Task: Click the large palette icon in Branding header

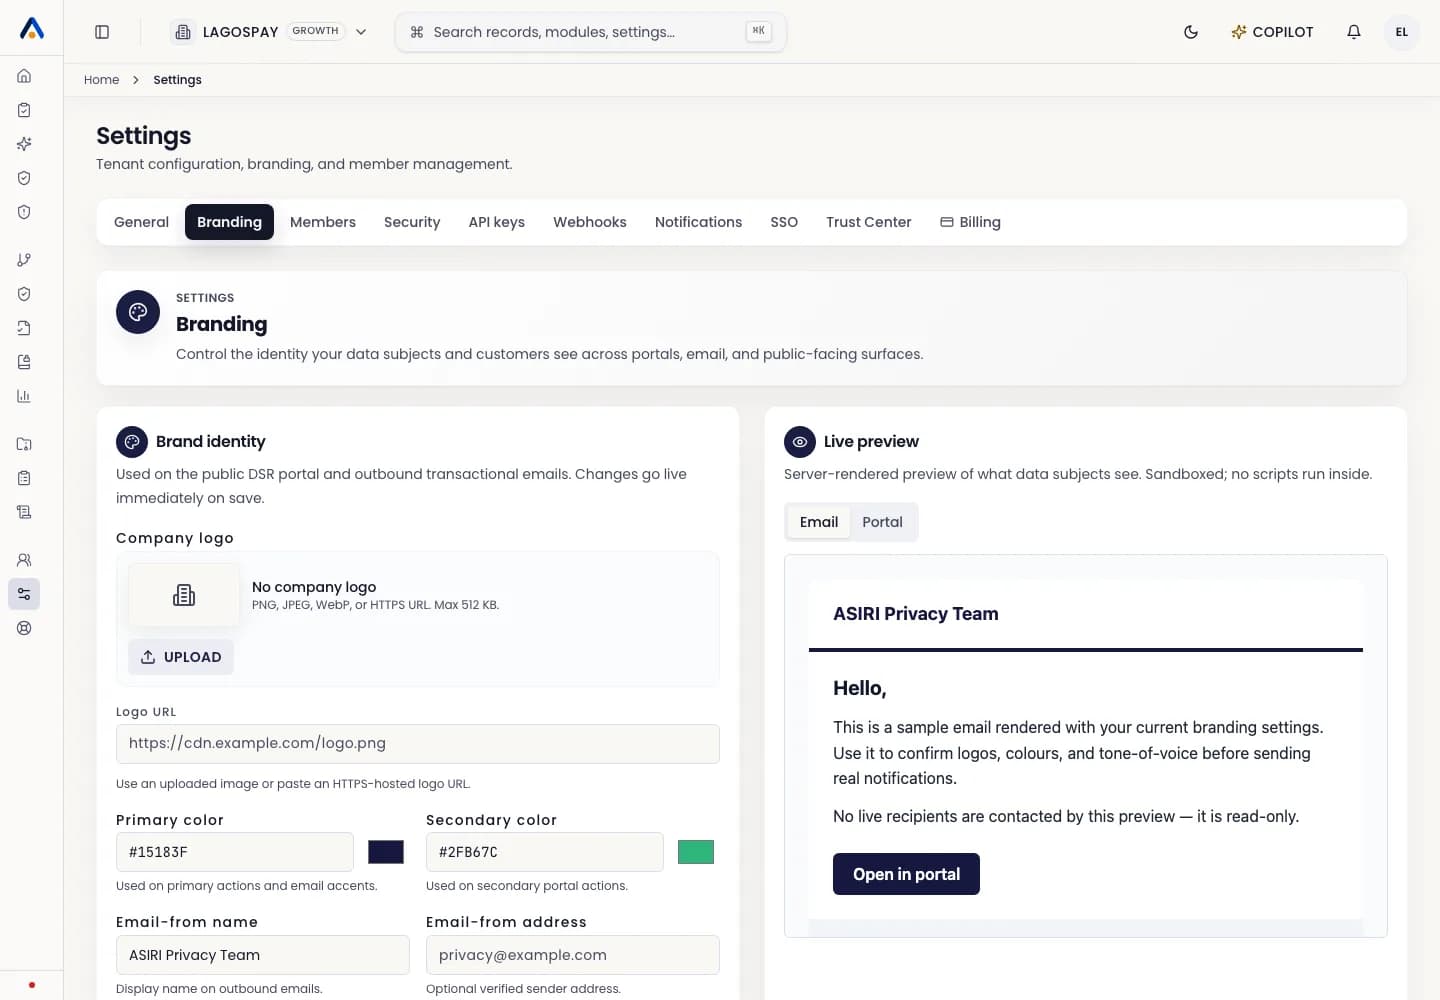Action: pyautogui.click(x=138, y=312)
